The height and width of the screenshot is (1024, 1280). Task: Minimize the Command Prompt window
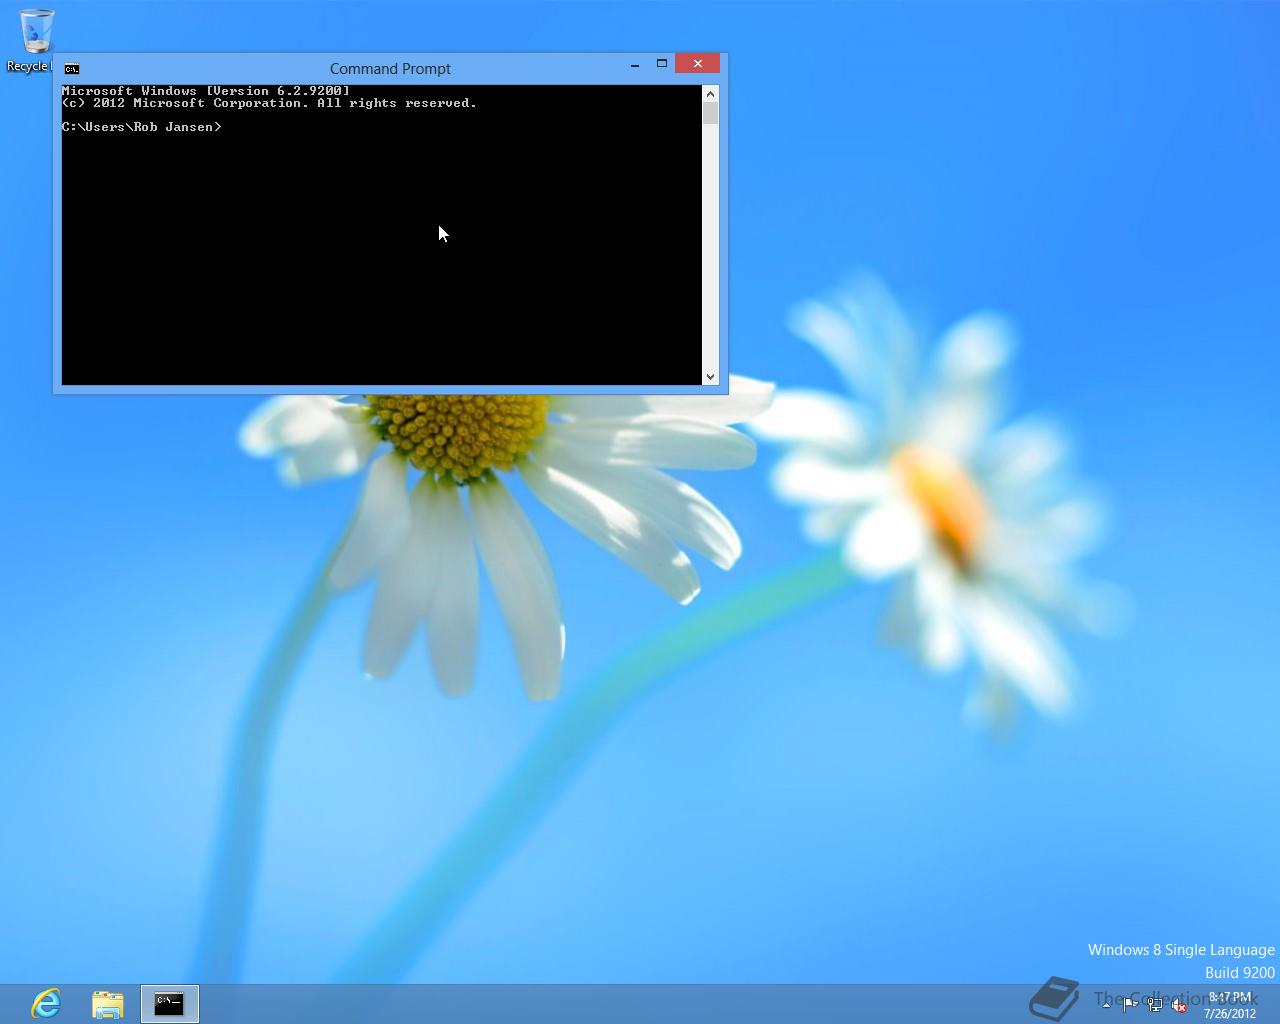[x=635, y=64]
